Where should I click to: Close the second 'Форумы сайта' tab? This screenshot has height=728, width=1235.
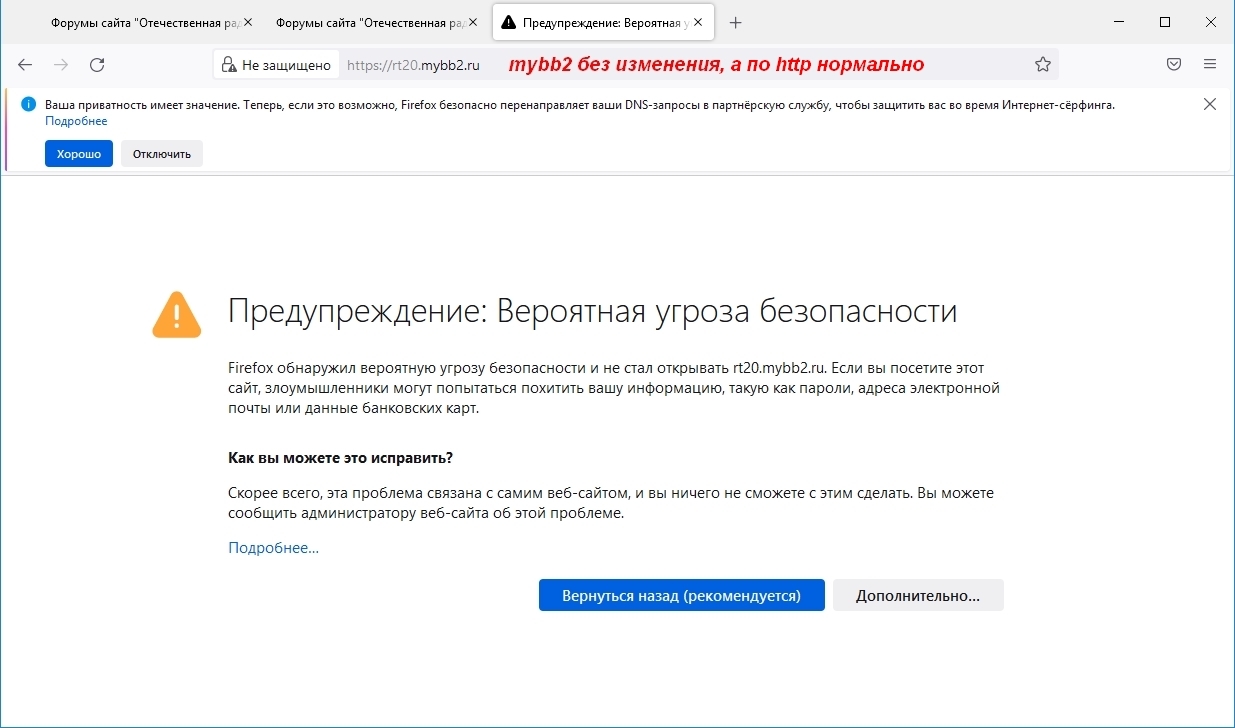[x=472, y=22]
